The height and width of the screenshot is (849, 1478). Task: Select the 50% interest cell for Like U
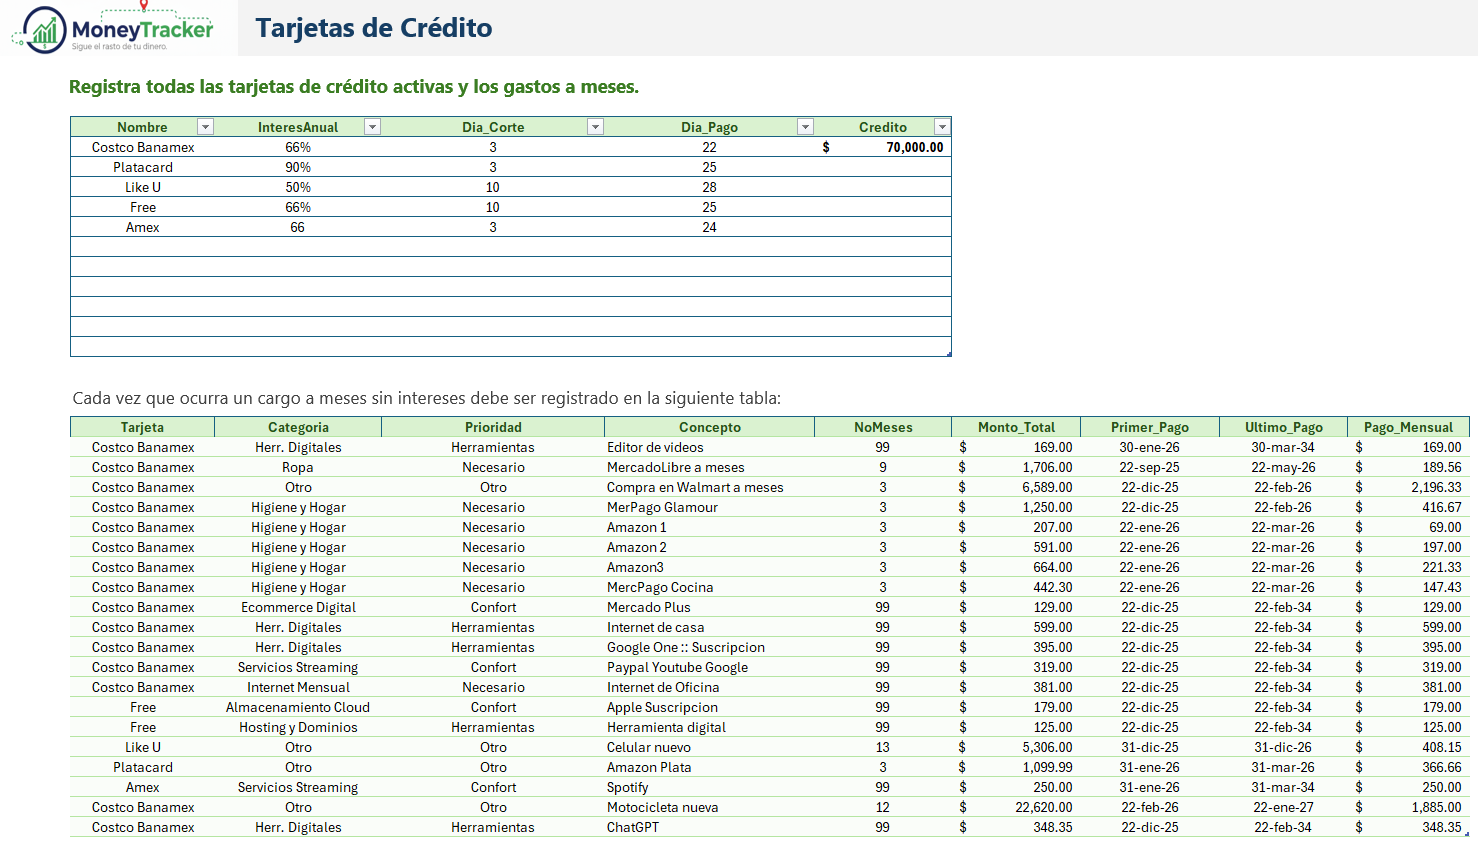(298, 187)
